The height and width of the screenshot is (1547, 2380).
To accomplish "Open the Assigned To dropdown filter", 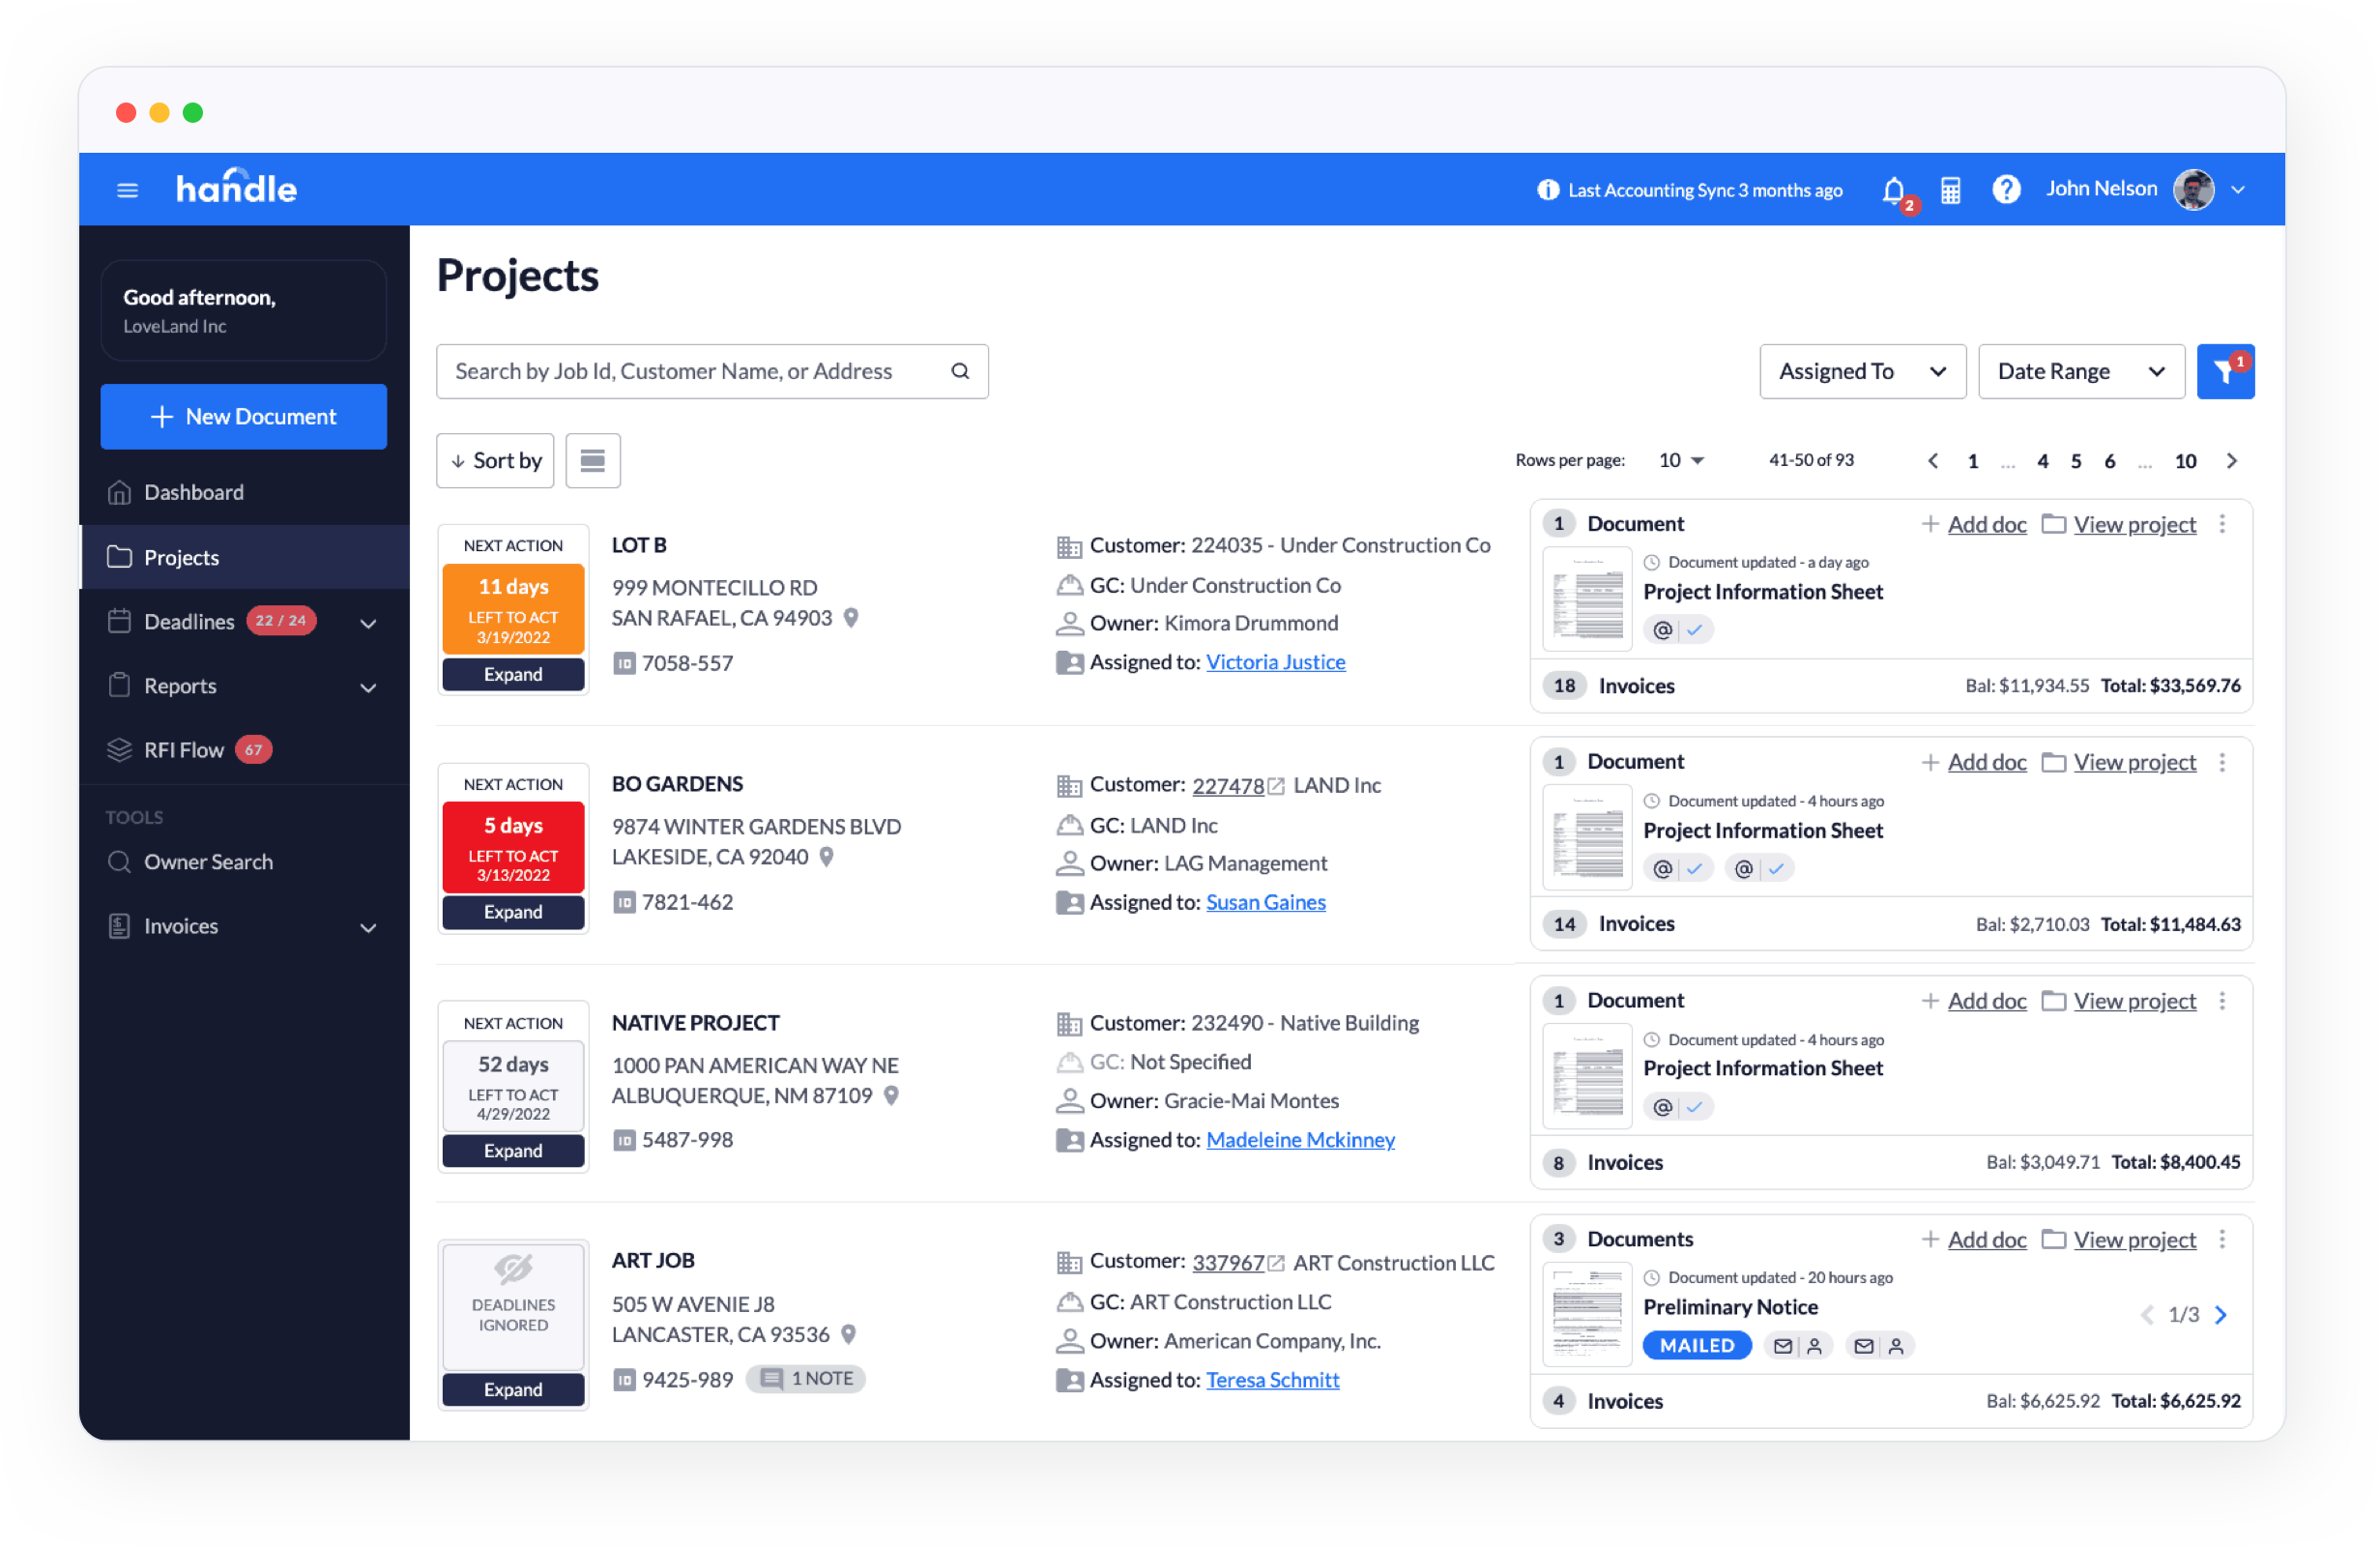I will [x=1860, y=369].
